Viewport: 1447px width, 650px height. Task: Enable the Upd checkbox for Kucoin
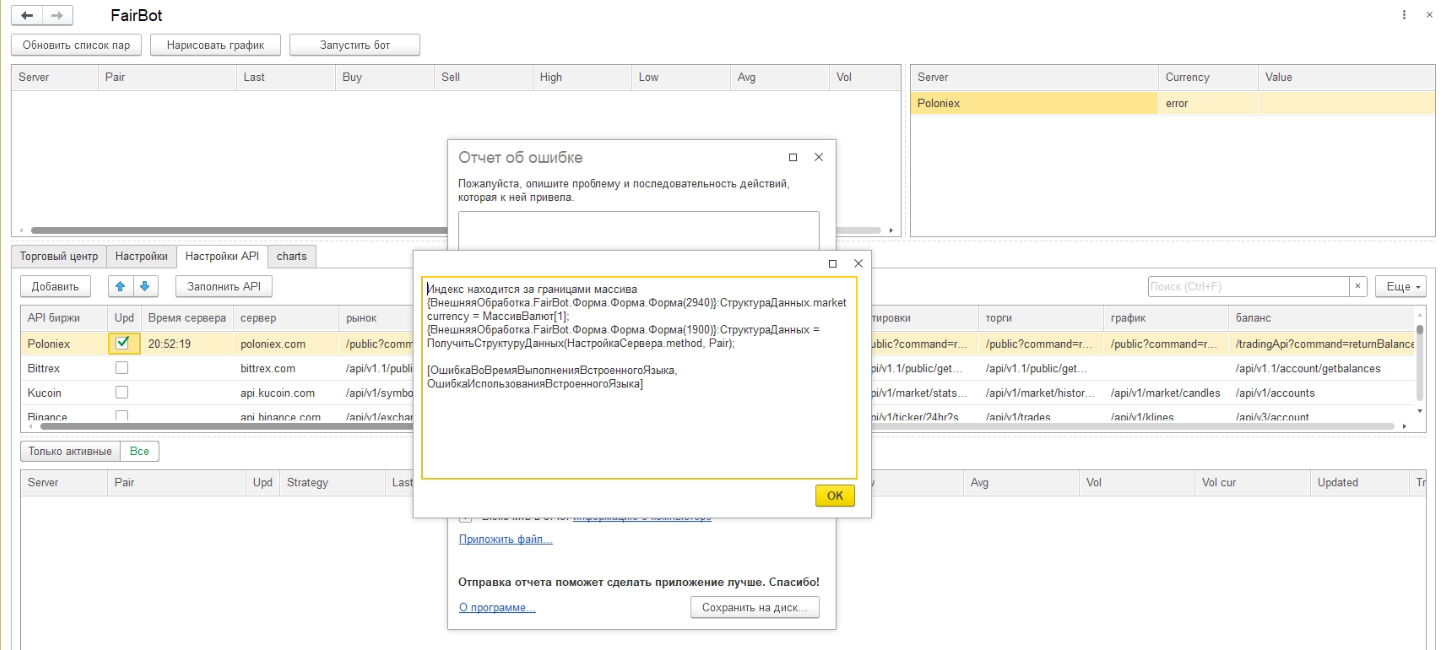pyautogui.click(x=122, y=393)
